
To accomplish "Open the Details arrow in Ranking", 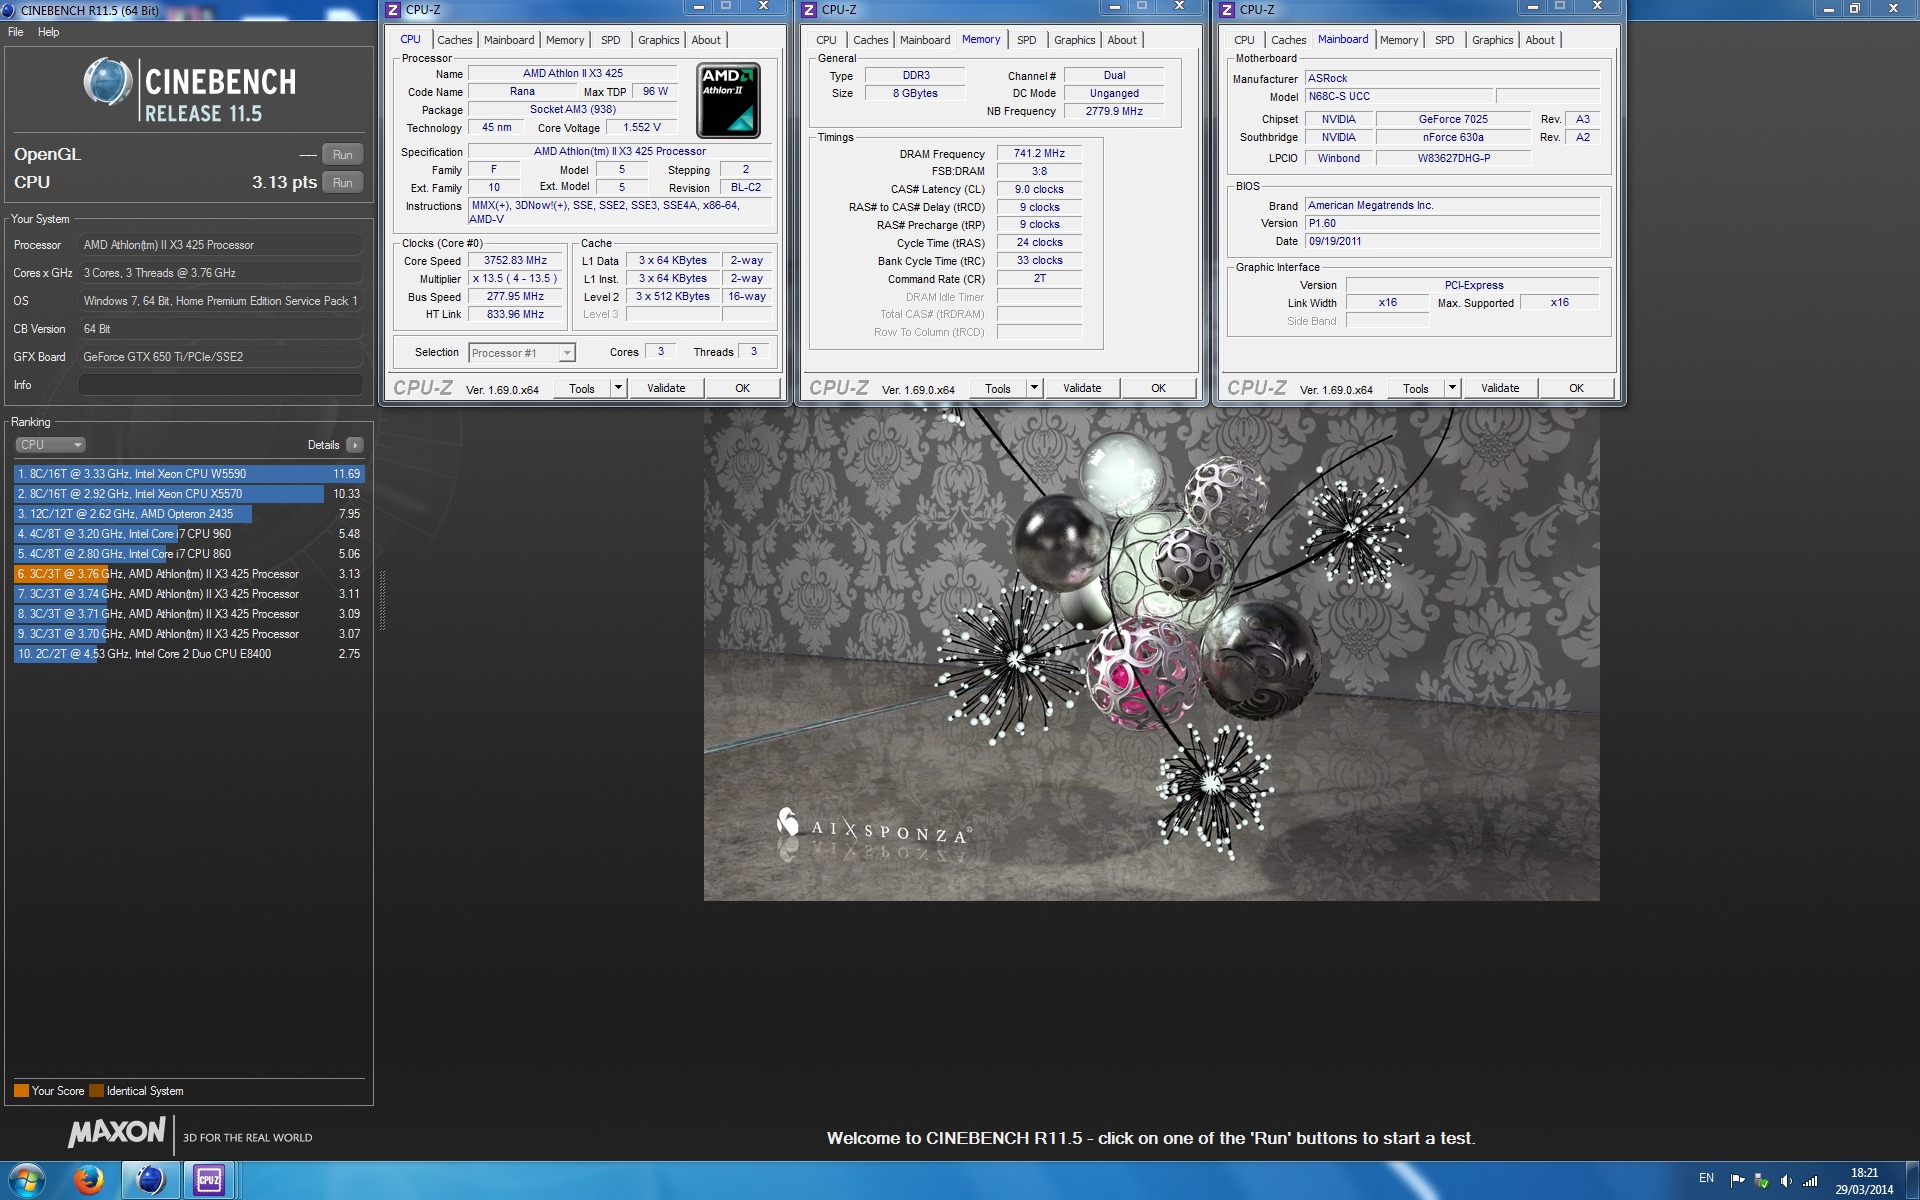I will [x=355, y=445].
